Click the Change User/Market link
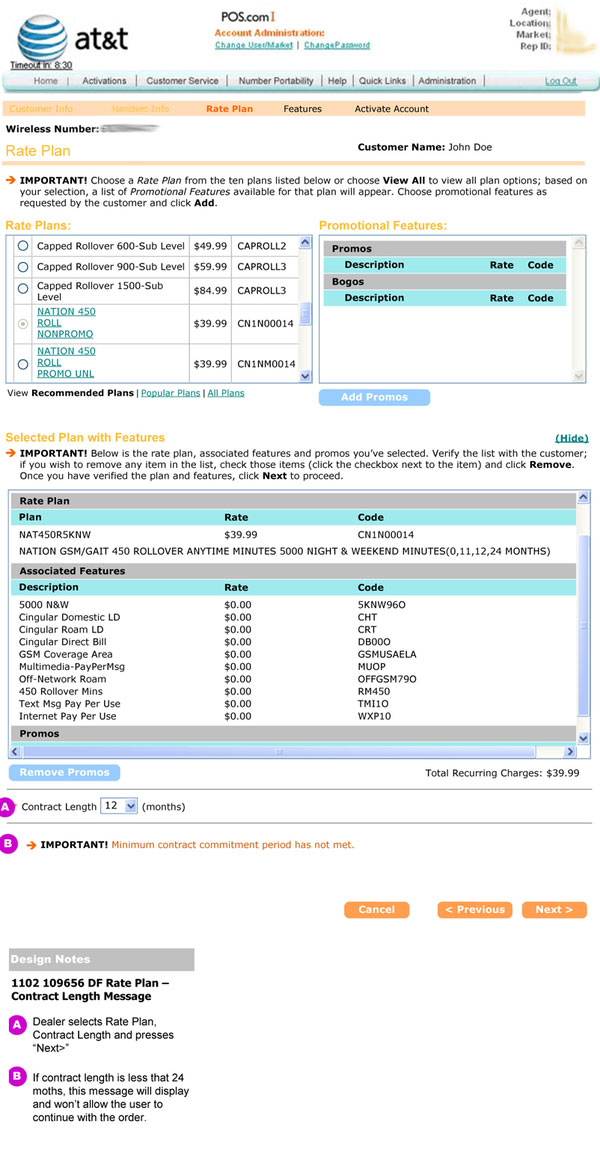This screenshot has height=1162, width=600. point(255,45)
